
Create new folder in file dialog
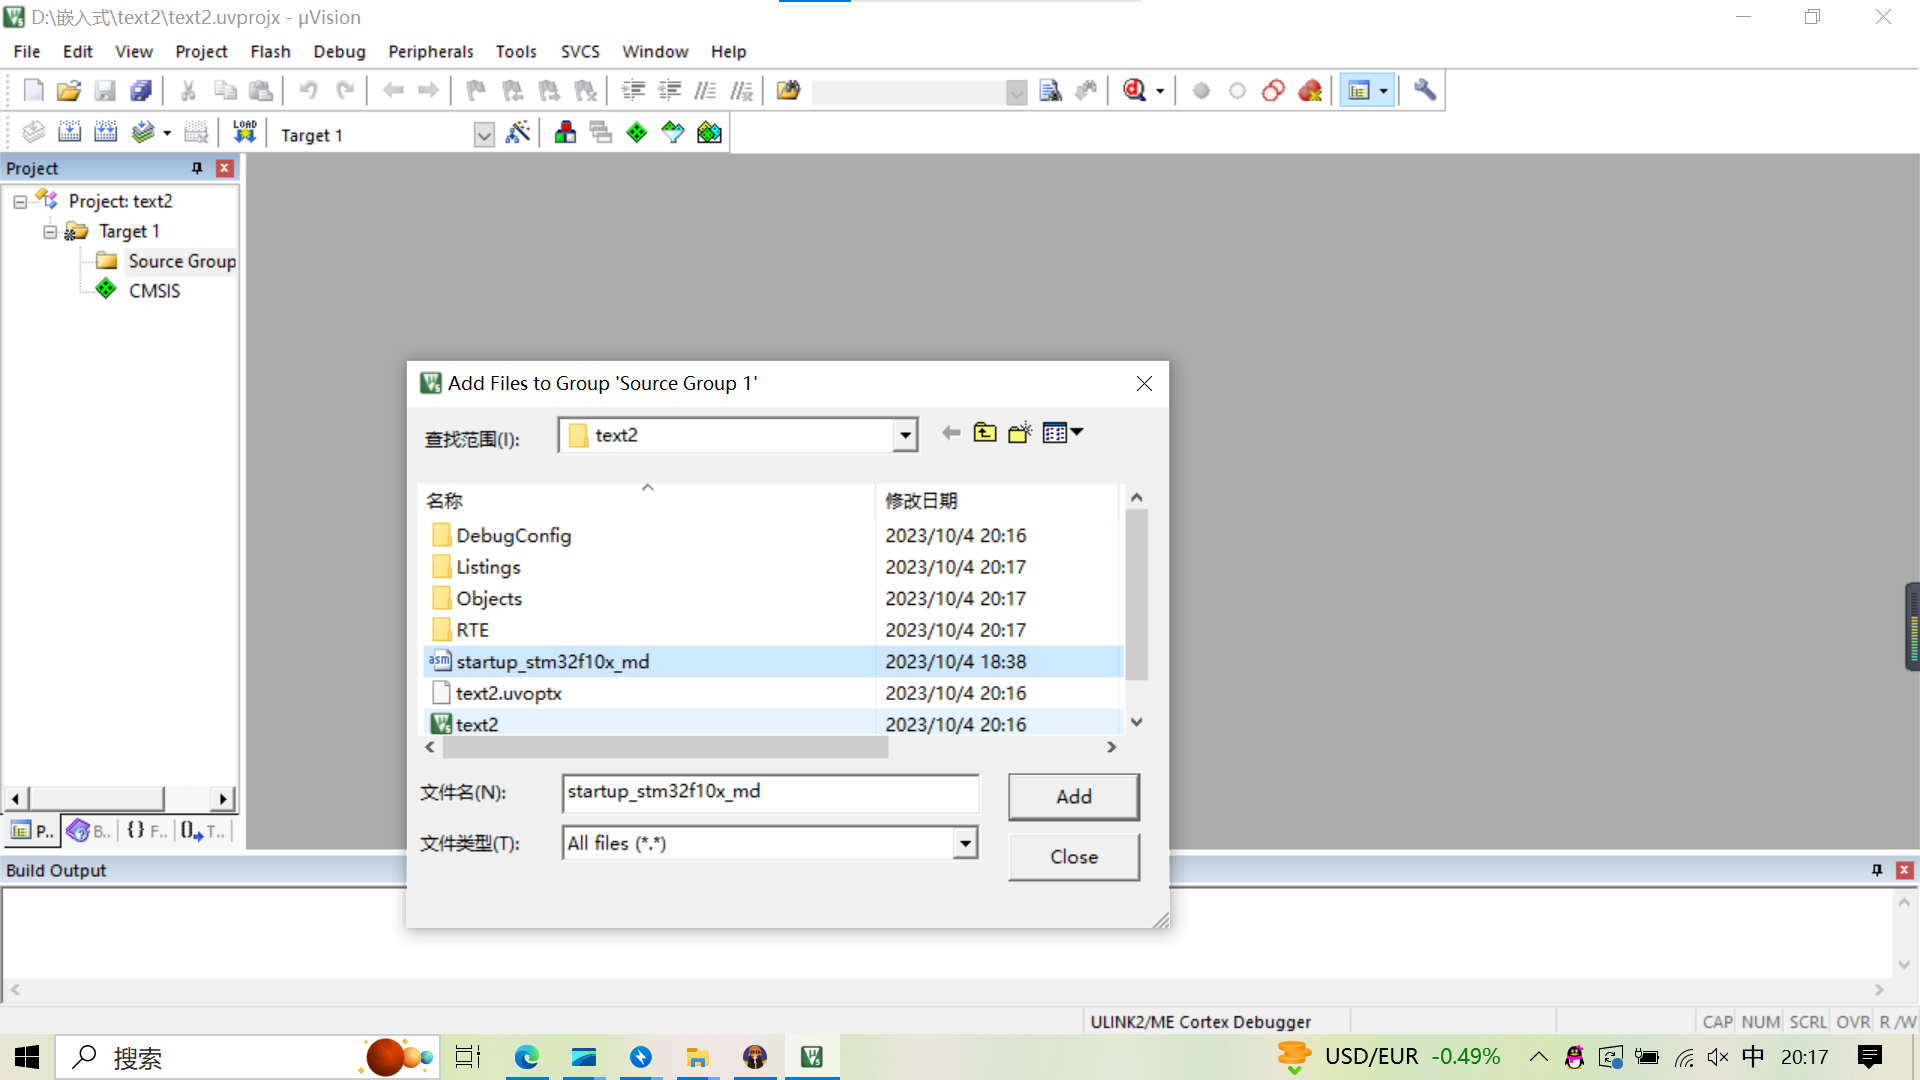pos(1020,433)
